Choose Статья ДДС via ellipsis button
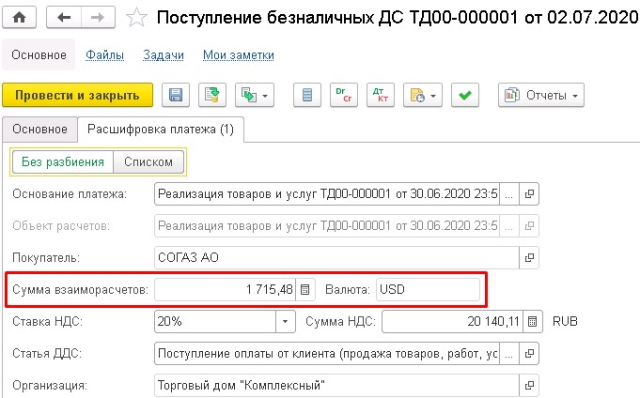 click(509, 354)
